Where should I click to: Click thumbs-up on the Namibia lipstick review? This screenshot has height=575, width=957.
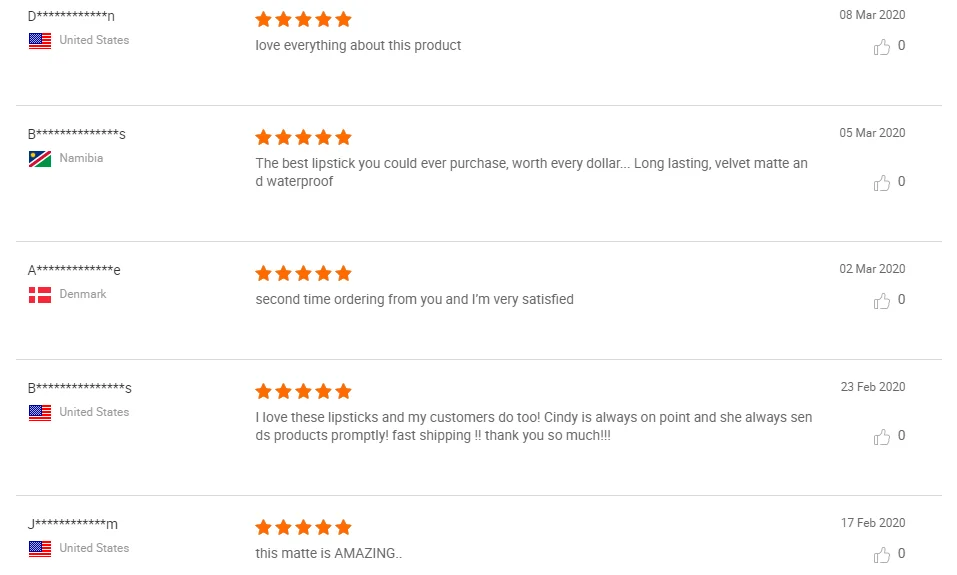pos(882,182)
